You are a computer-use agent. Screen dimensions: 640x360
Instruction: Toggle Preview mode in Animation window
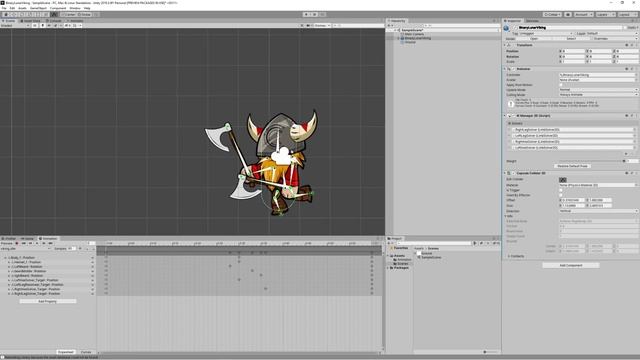tap(7, 243)
